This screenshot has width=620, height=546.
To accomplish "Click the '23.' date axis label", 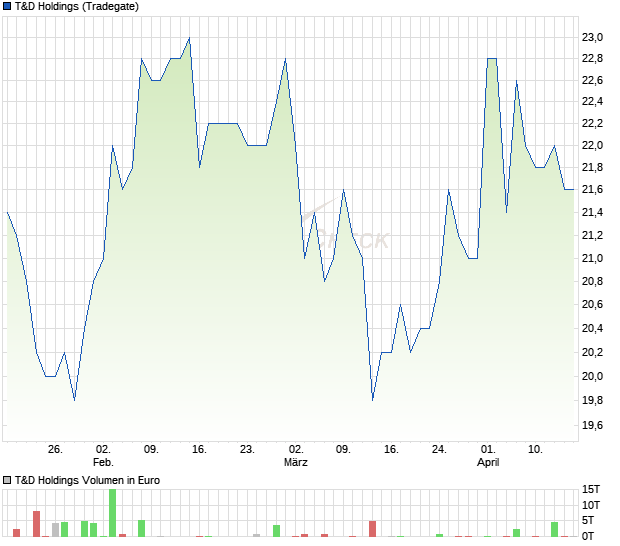I will [x=247, y=449].
